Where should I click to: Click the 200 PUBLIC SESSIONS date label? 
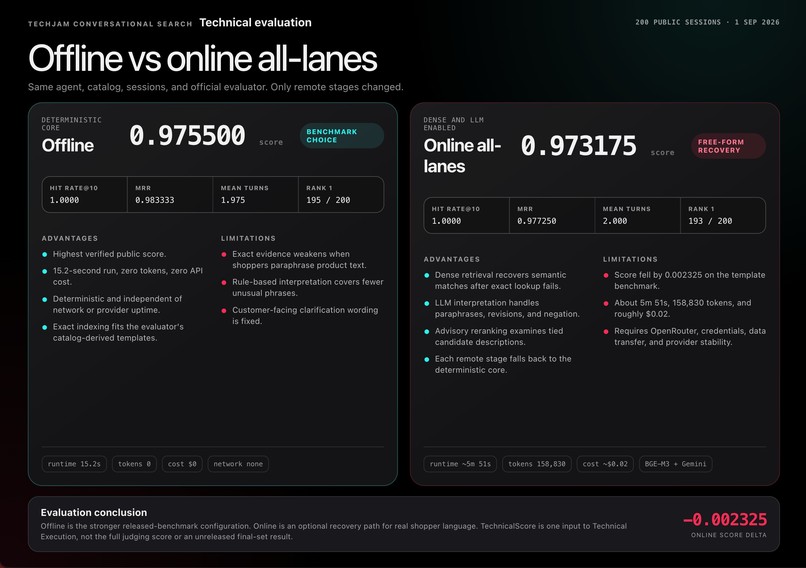point(707,22)
